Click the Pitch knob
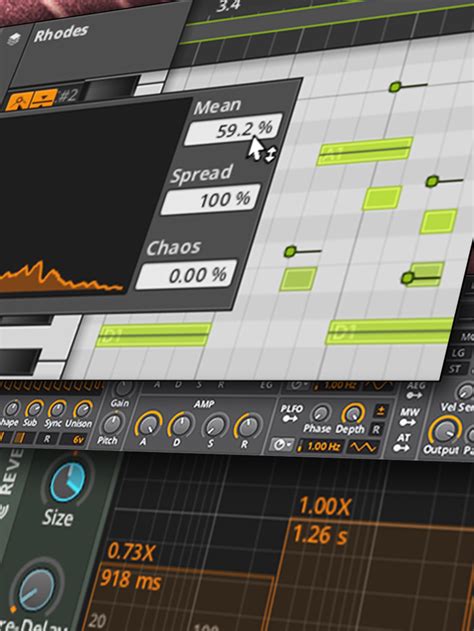 click(x=111, y=425)
